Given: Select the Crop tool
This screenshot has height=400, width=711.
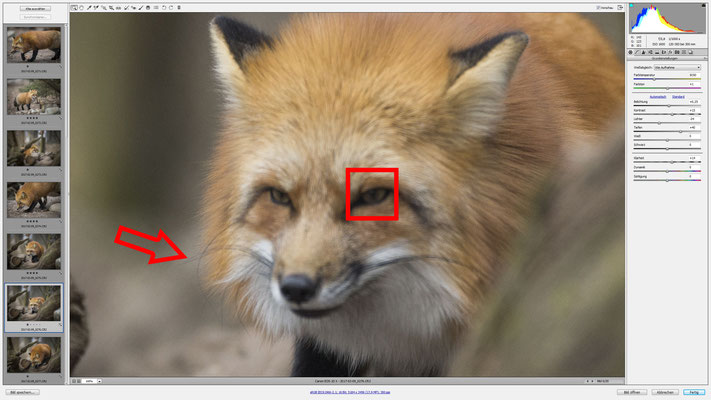Looking at the screenshot, I should [x=112, y=7].
